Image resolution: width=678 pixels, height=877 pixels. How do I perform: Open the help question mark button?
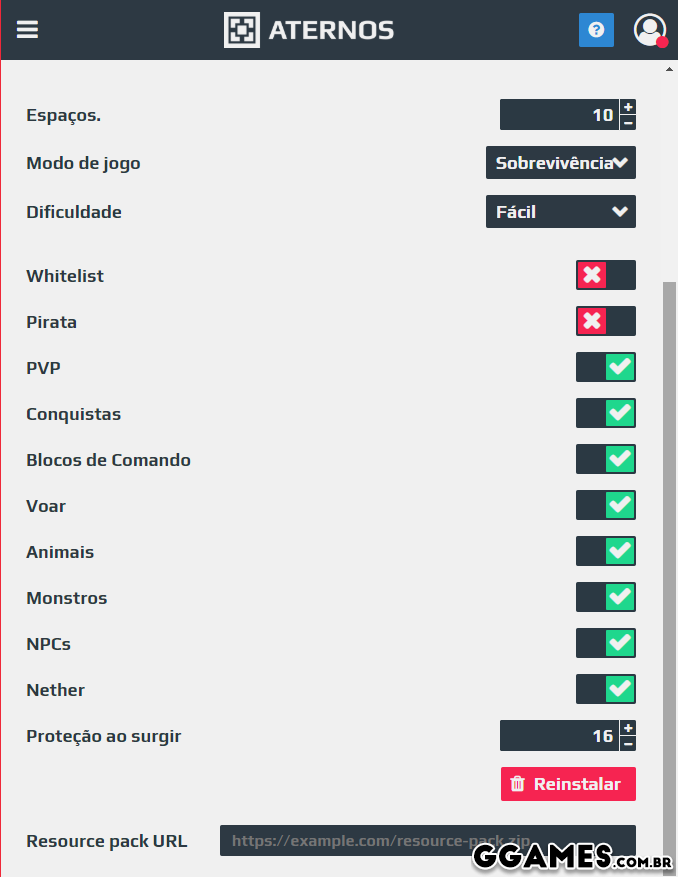[596, 30]
